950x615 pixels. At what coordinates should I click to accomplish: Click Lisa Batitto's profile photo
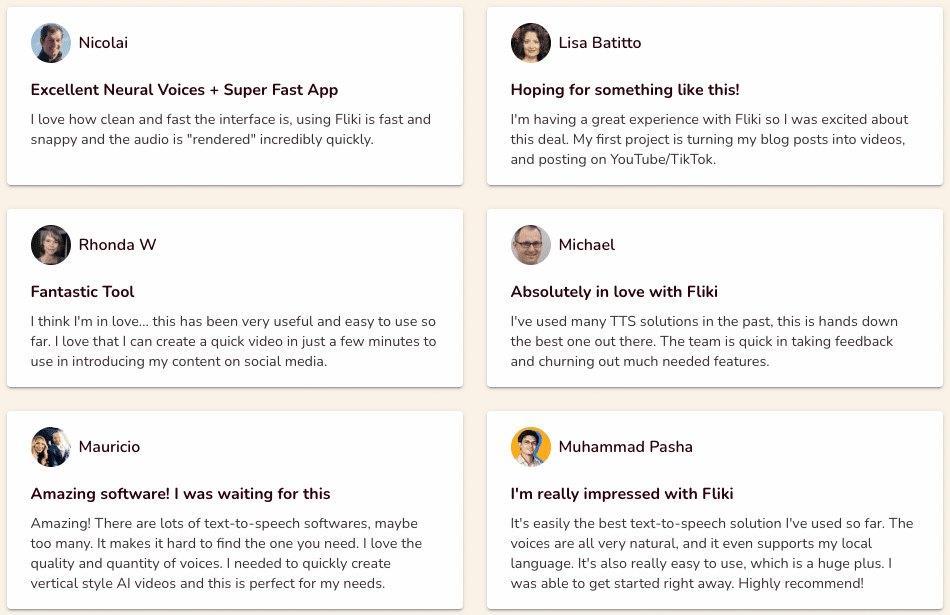pyautogui.click(x=531, y=43)
